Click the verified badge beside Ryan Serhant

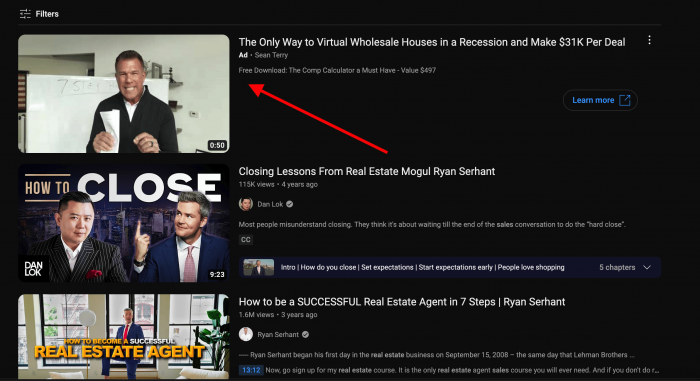pyautogui.click(x=305, y=334)
